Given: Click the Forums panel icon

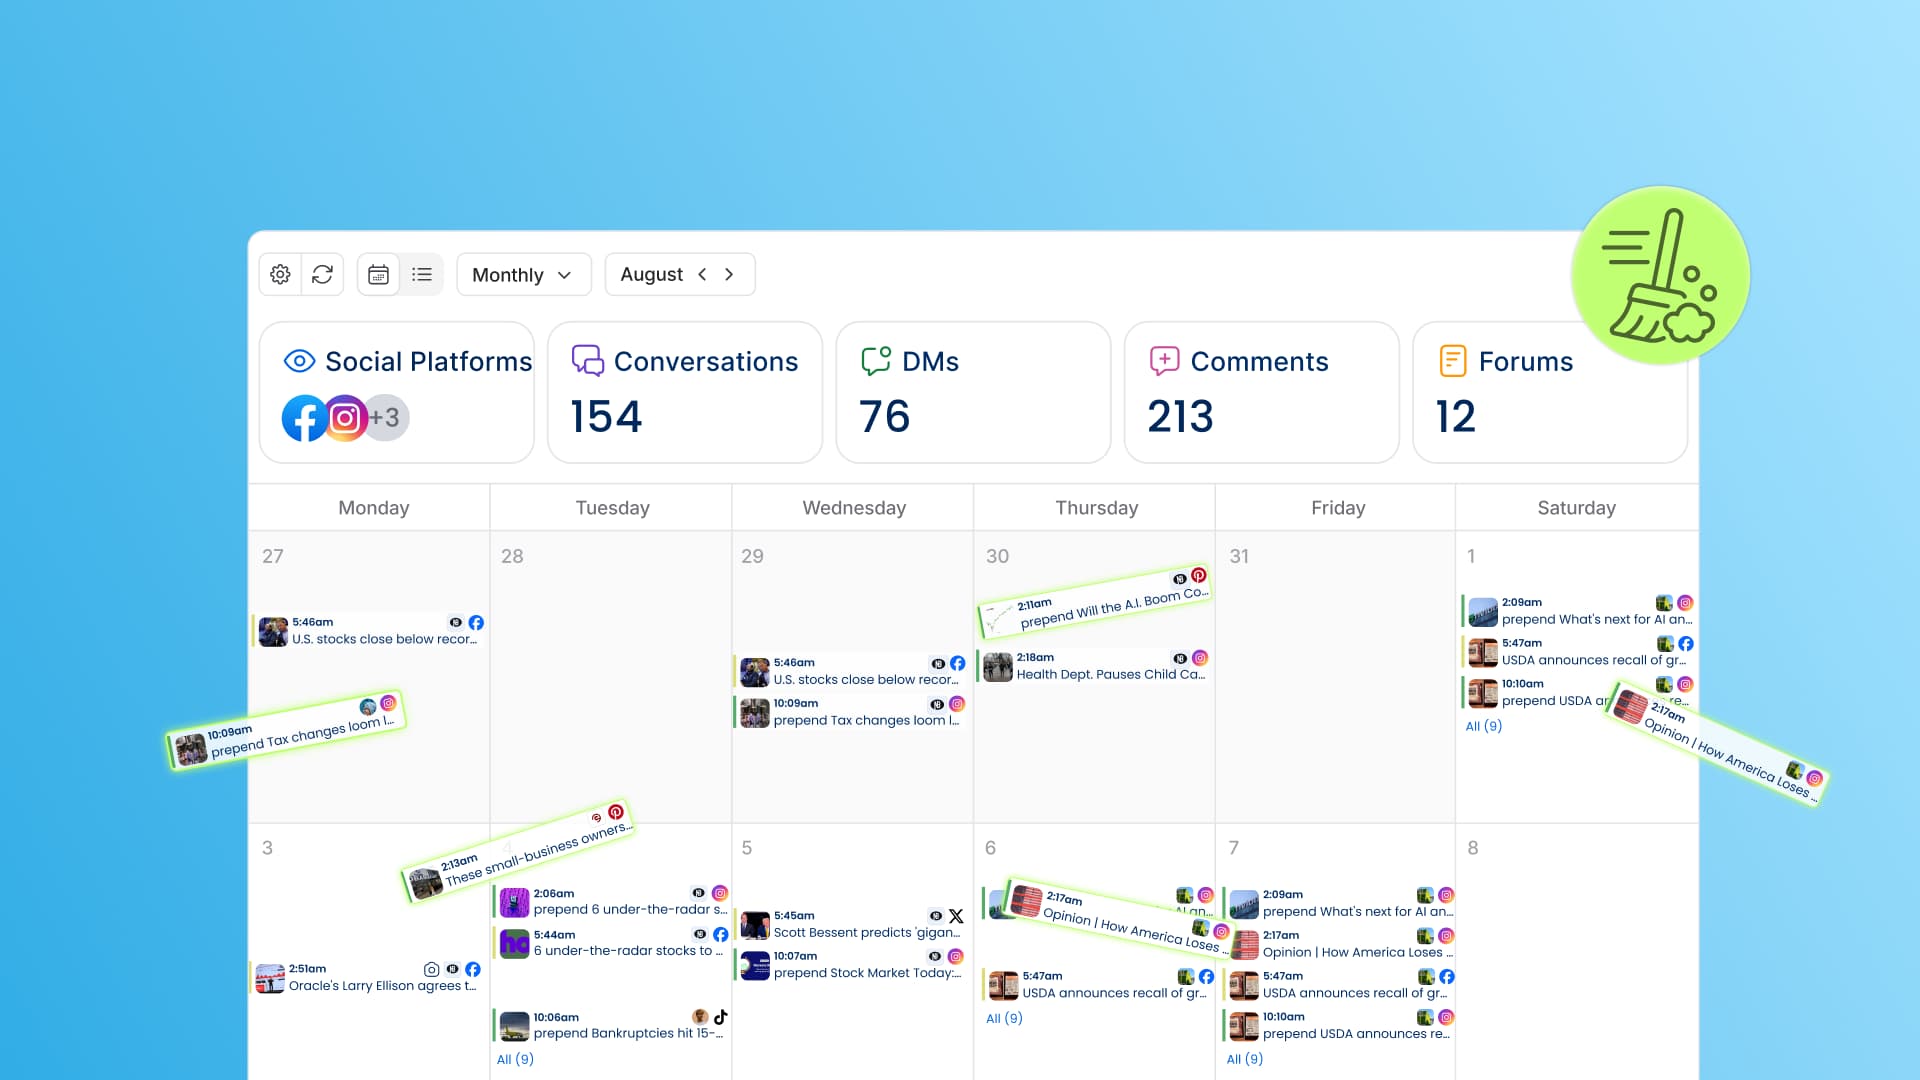Looking at the screenshot, I should tap(1451, 361).
